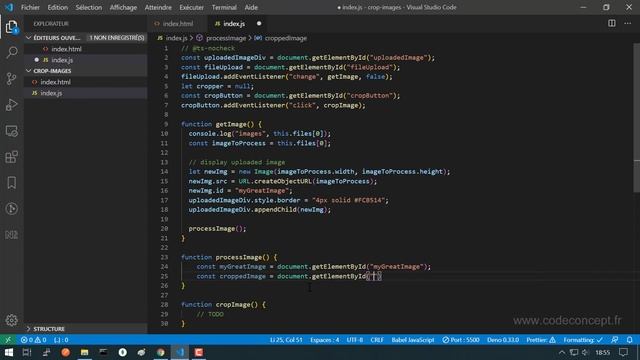
Task: Click the Port : 5500 live server indicator
Action: coord(461,340)
